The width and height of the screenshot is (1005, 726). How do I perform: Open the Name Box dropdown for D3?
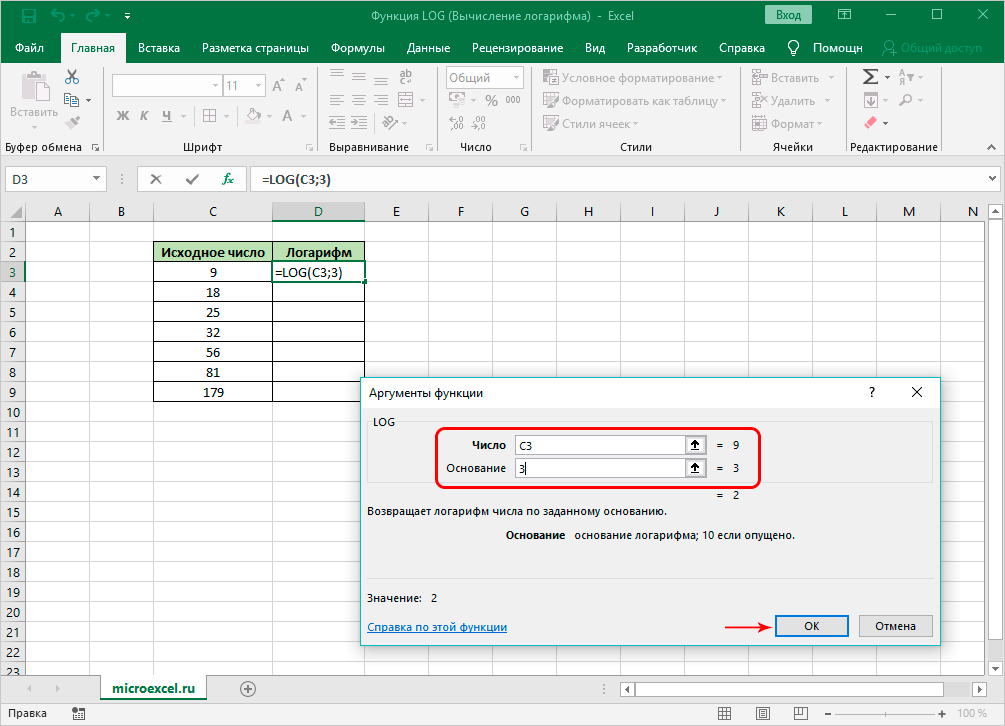[97, 179]
